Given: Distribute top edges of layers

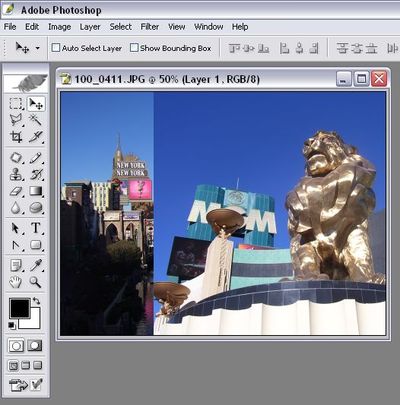Looking at the screenshot, I should [x=342, y=48].
